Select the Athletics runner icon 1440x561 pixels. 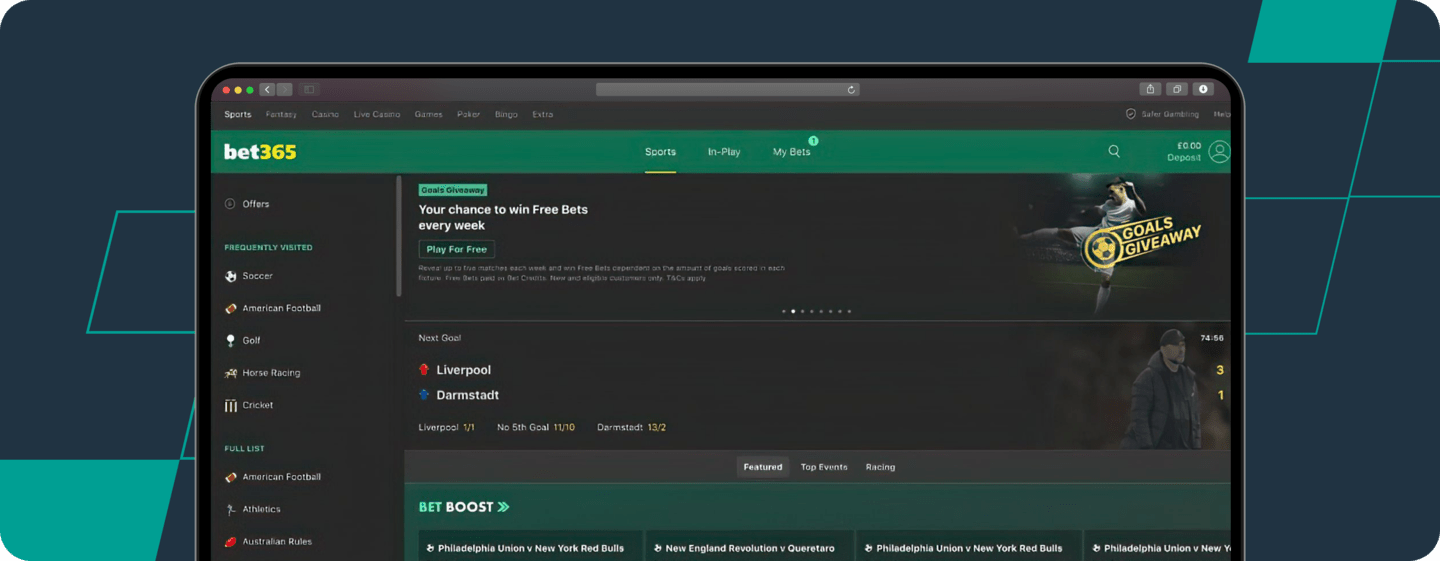coord(231,510)
